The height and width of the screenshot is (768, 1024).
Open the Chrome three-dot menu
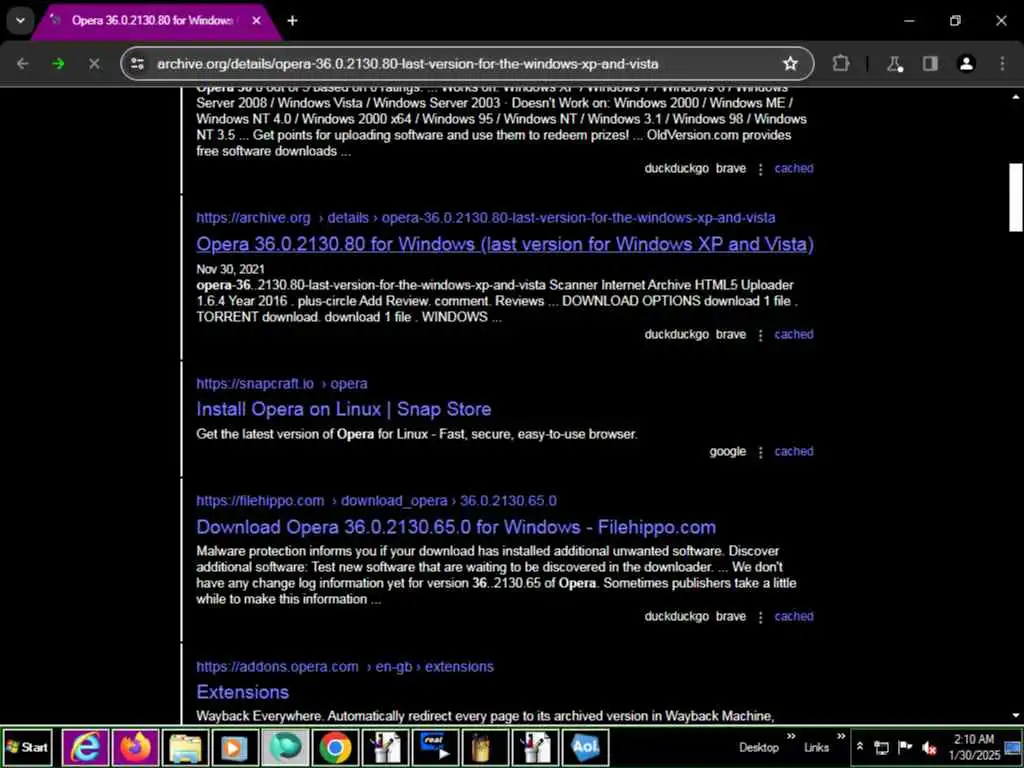pos(1002,63)
